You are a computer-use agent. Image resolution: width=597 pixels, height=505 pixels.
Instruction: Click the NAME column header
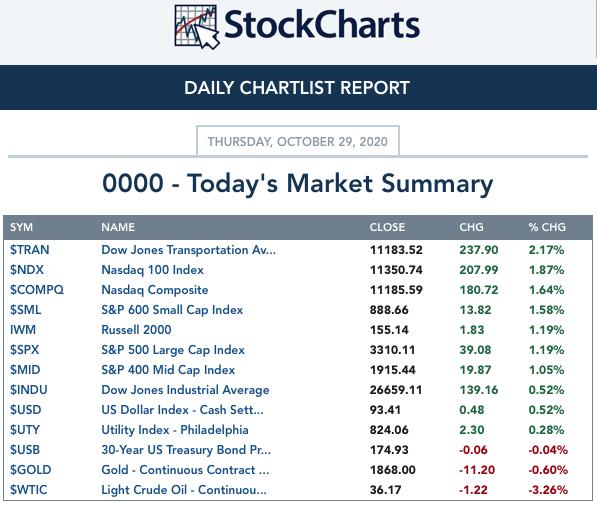pos(118,227)
